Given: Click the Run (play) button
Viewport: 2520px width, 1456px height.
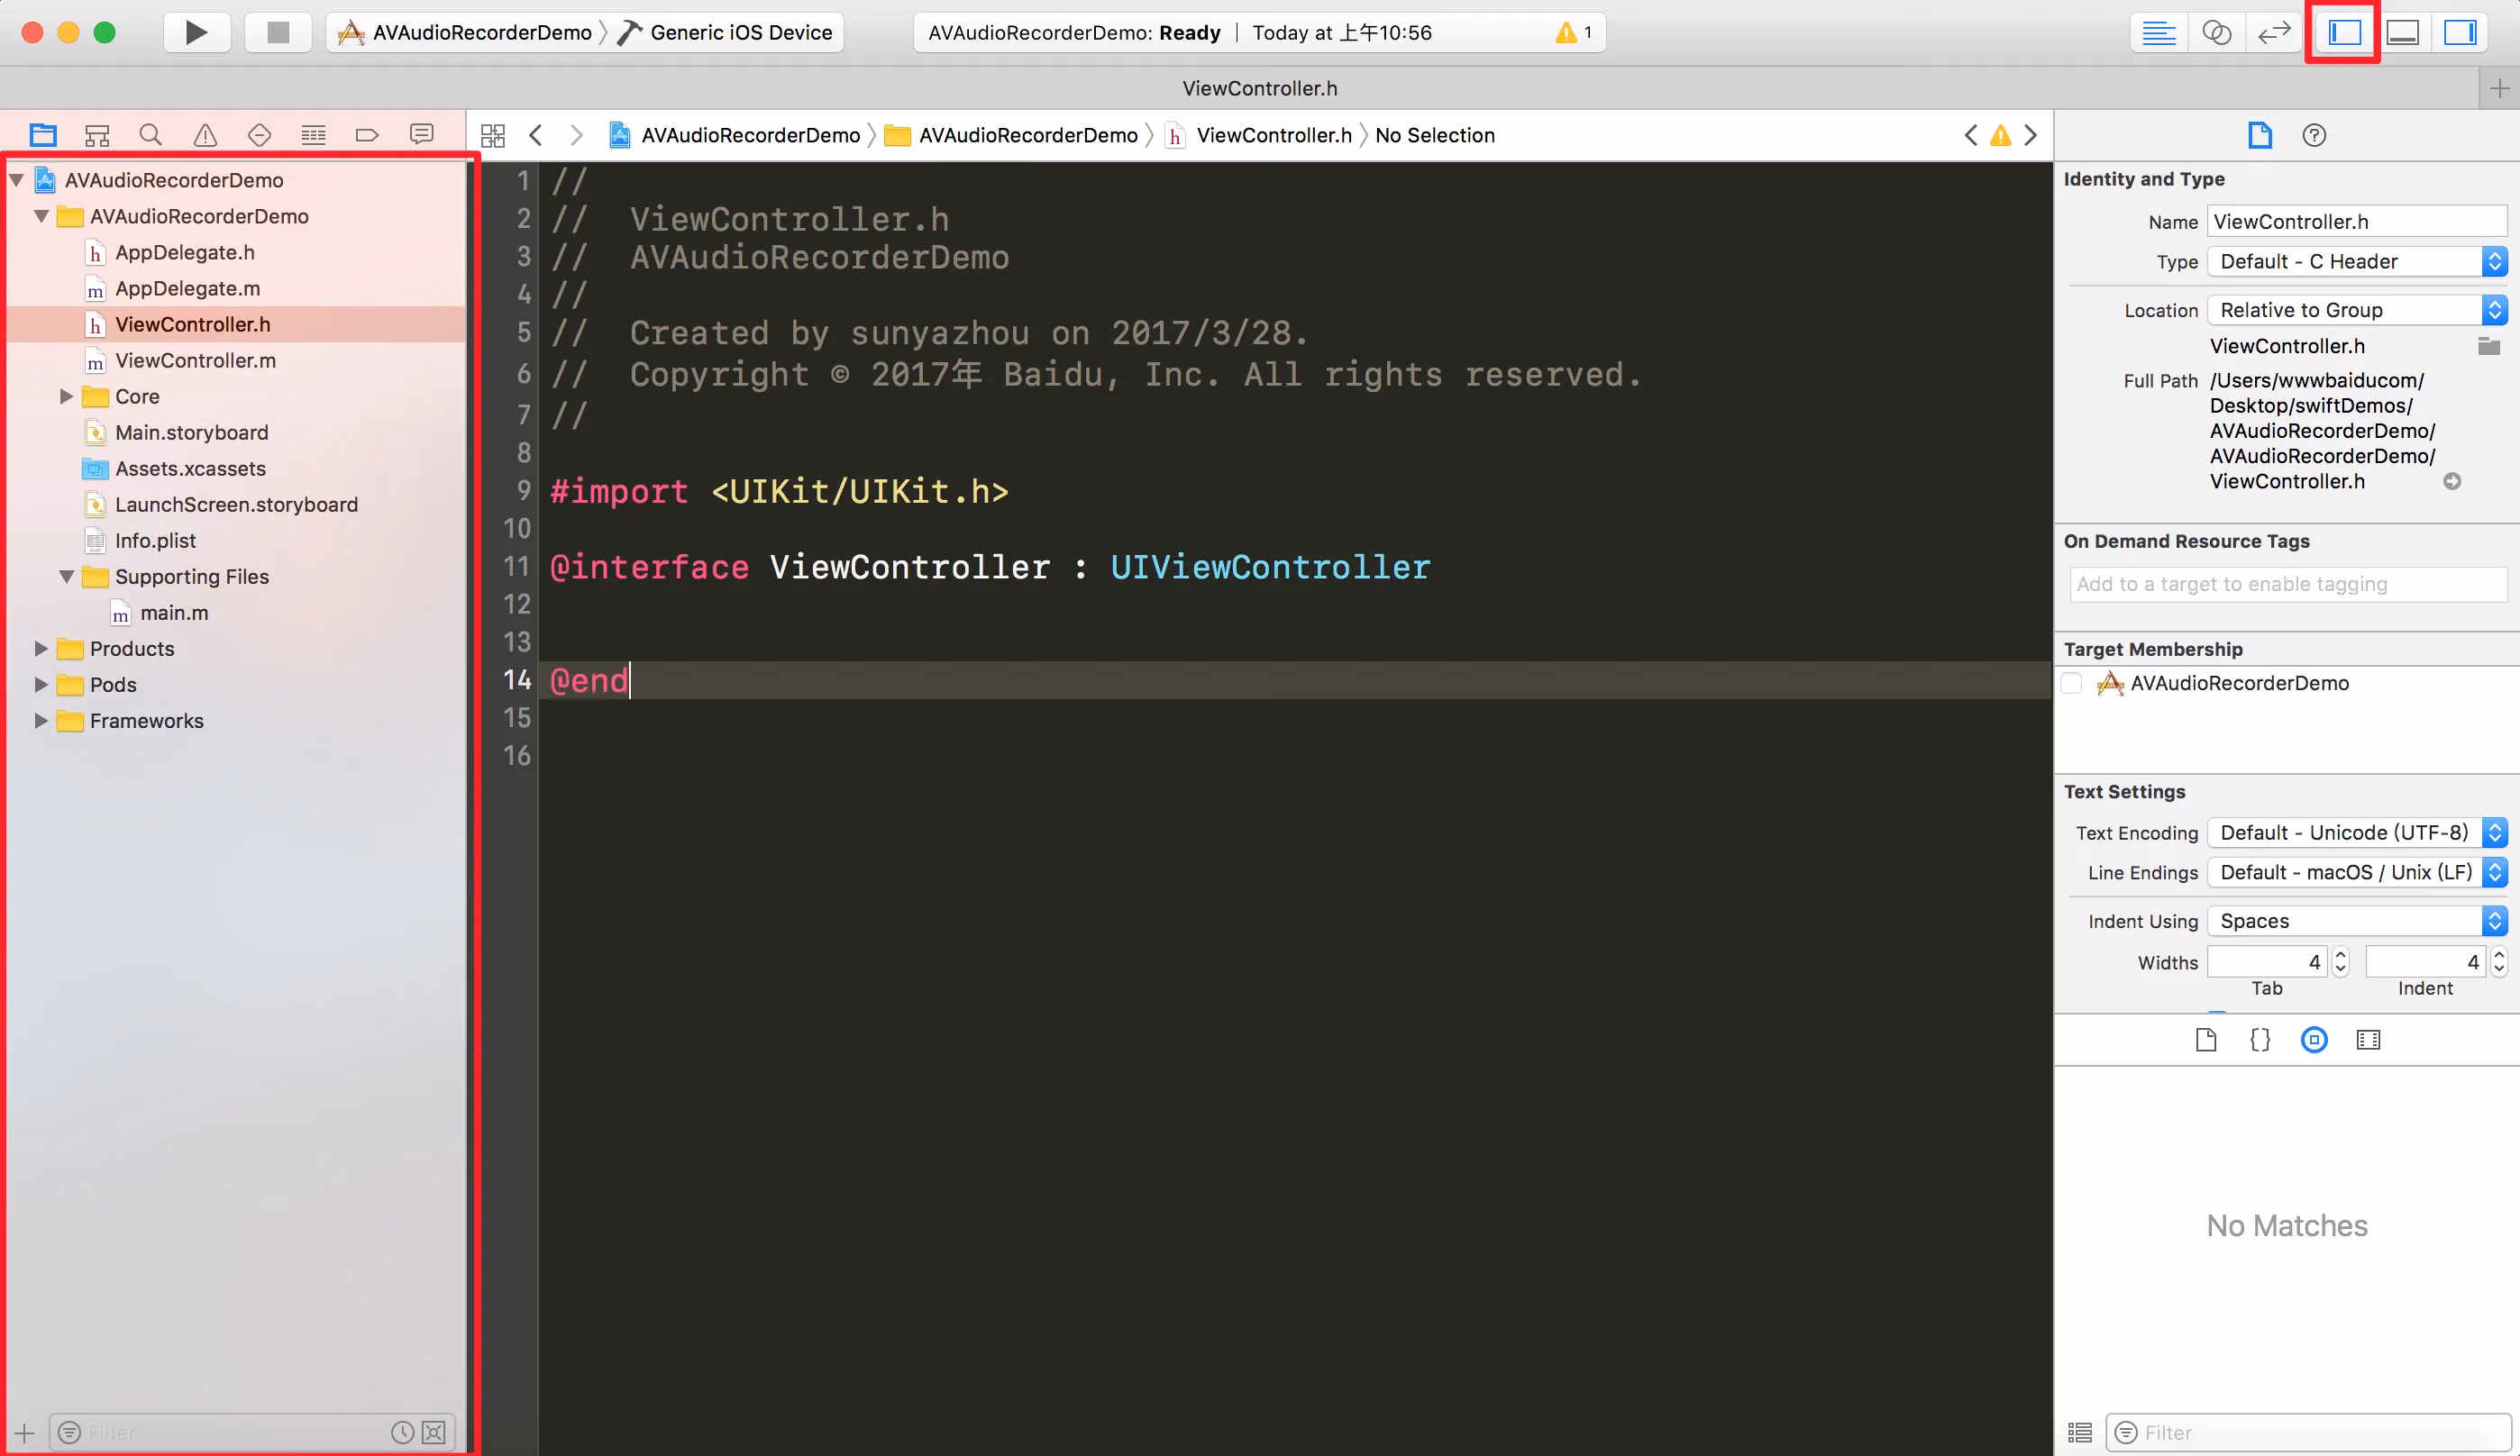Looking at the screenshot, I should (196, 32).
